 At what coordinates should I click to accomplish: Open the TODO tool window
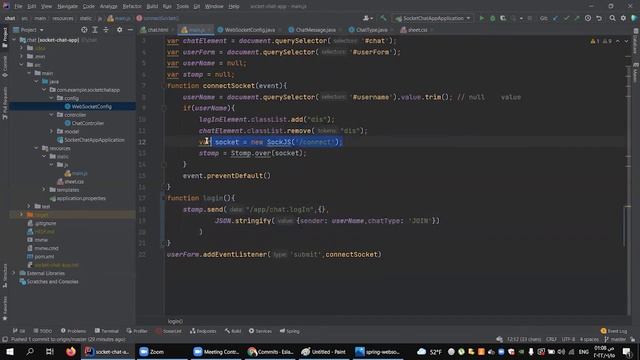pyautogui.click(x=43, y=331)
